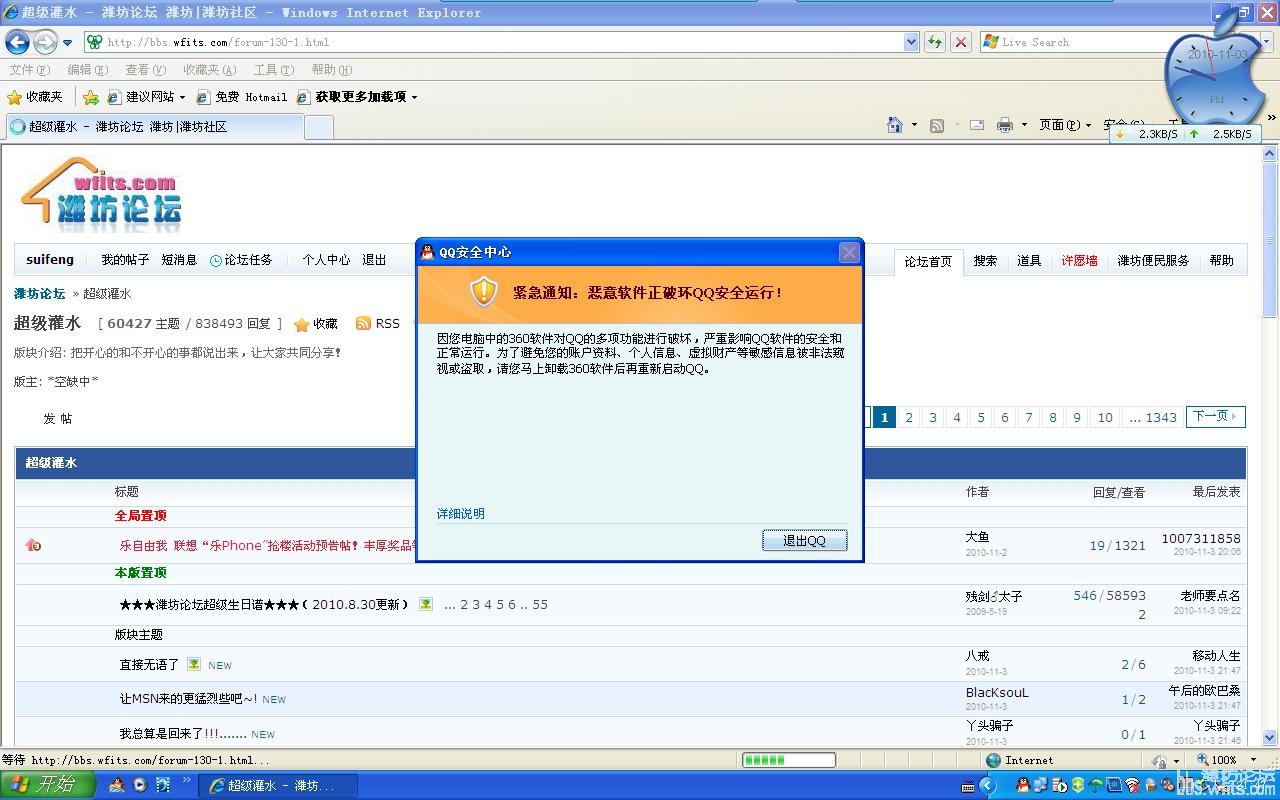Click the IE forward arrow button
Screen dimensions: 1280x800
pos(45,42)
